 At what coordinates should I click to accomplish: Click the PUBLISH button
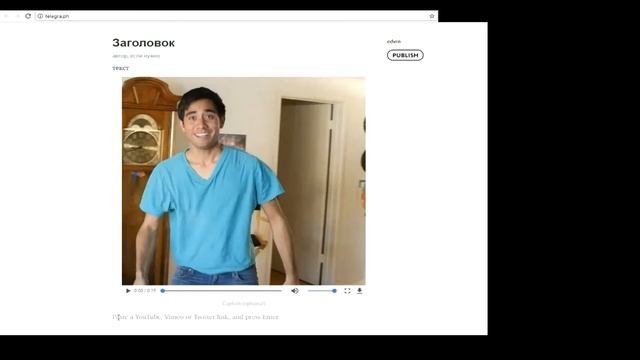tap(405, 55)
